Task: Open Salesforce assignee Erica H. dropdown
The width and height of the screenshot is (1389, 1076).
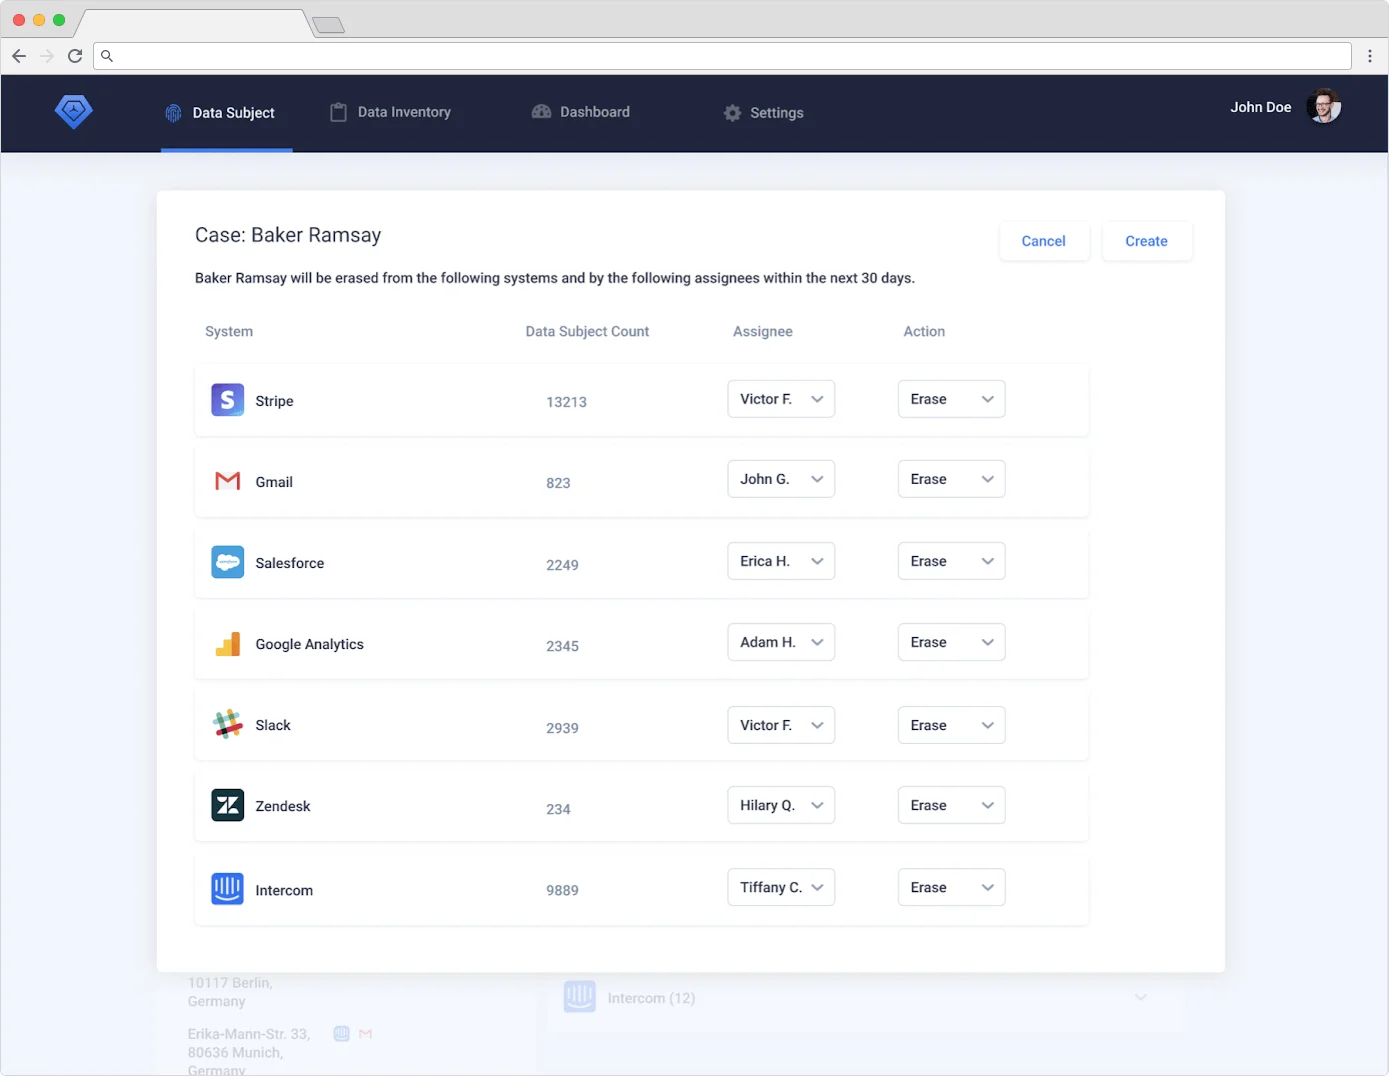Action: pos(781,561)
